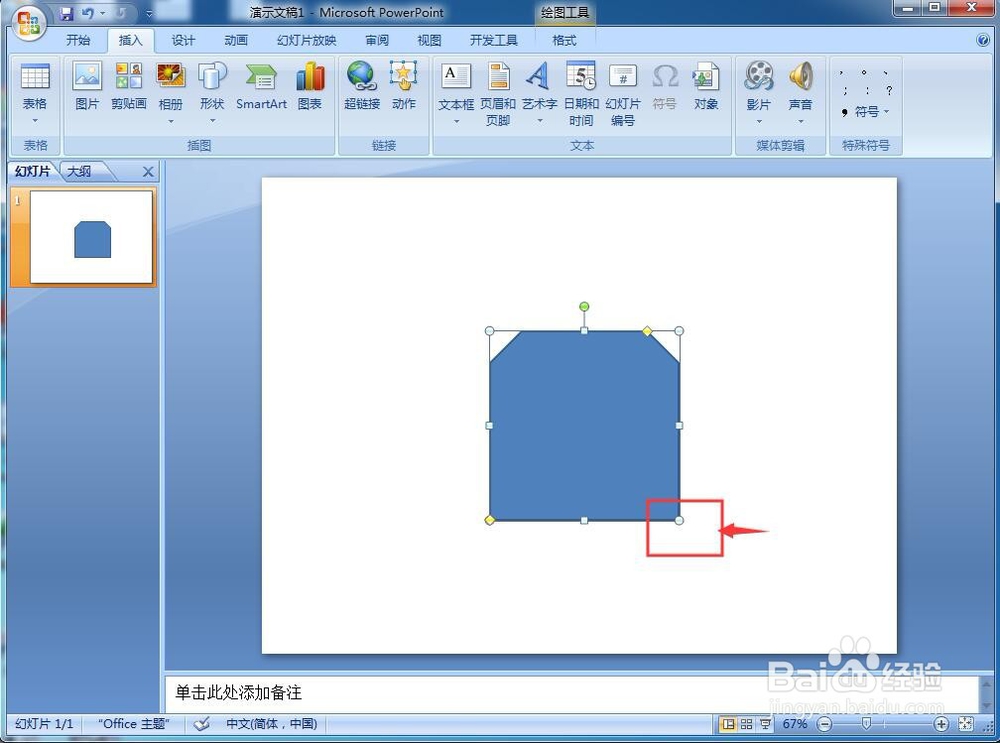Add a hyperlink with 超链接
The image size is (1000, 743).
tap(362, 85)
